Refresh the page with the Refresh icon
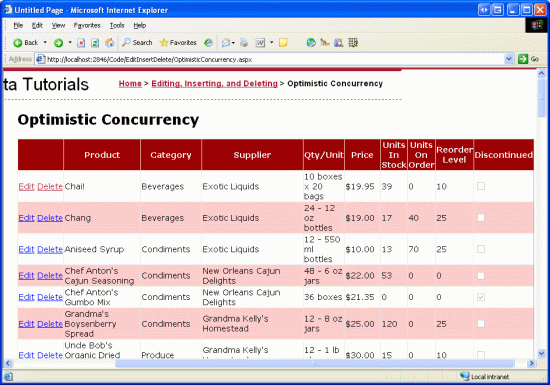Image resolution: width=550 pixels, height=385 pixels. [95, 43]
